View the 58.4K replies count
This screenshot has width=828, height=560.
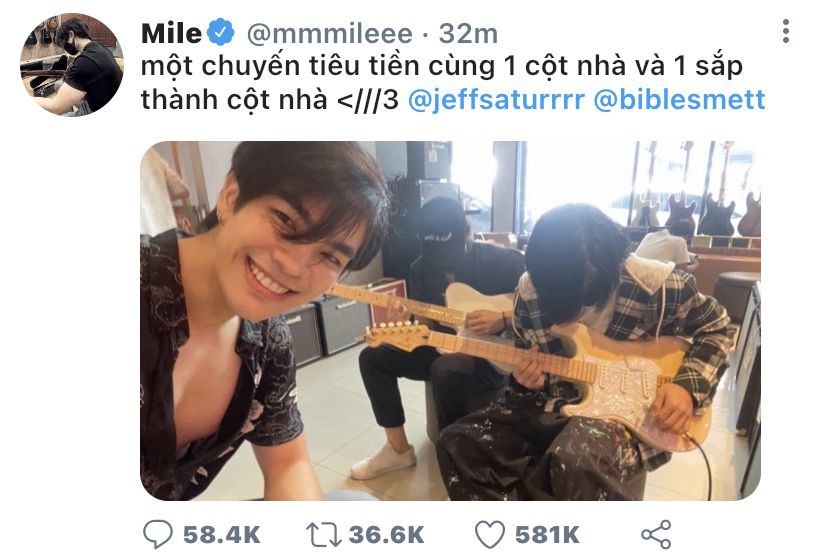pyautogui.click(x=222, y=535)
